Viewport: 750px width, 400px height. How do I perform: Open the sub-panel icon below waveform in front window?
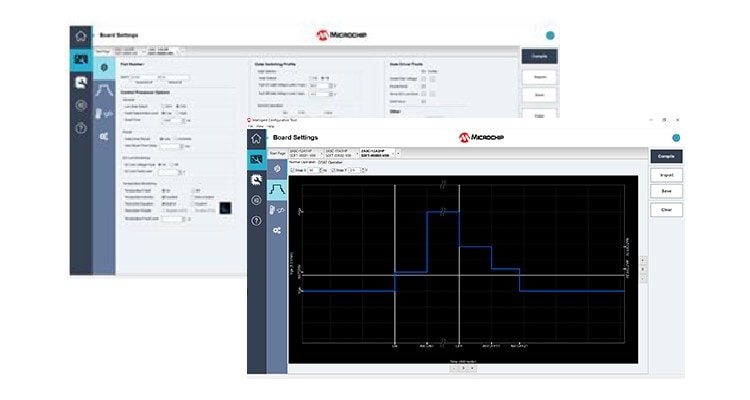(x=277, y=210)
